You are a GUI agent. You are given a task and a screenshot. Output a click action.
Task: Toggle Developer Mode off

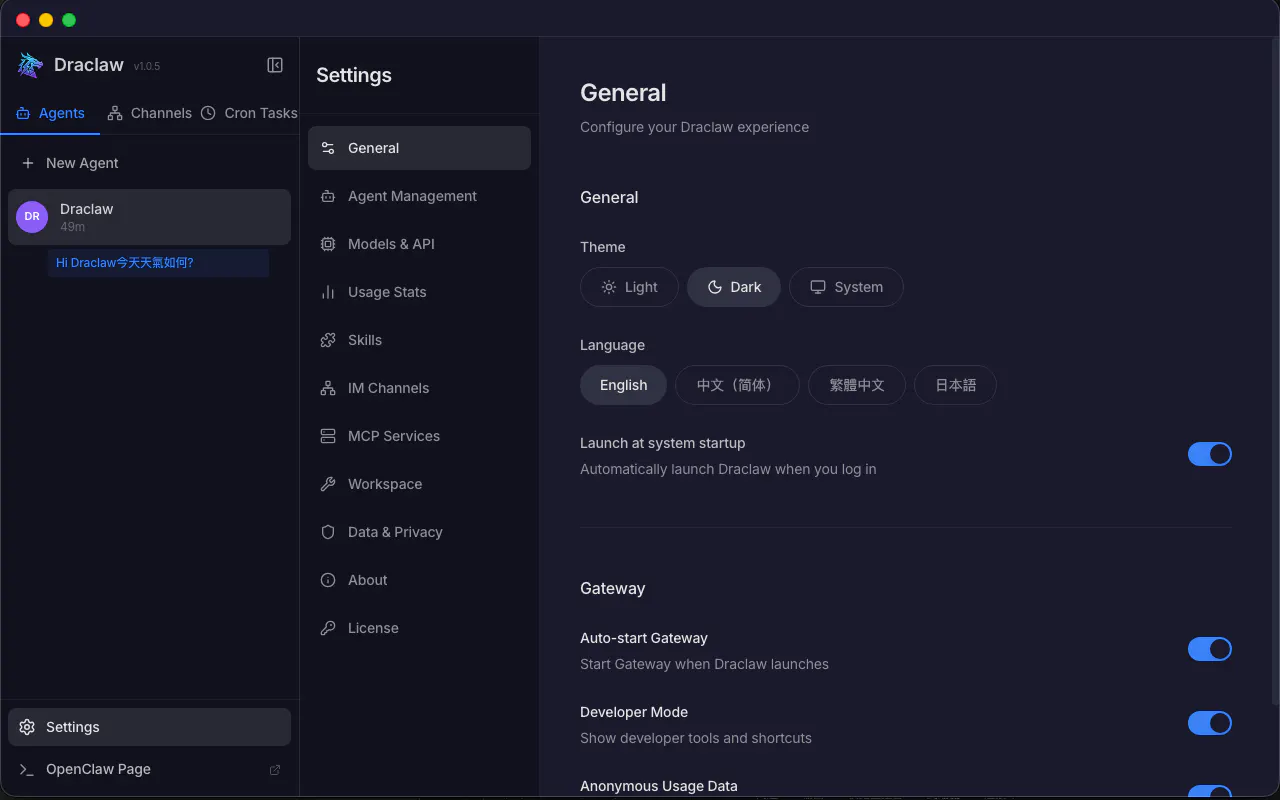(1210, 723)
